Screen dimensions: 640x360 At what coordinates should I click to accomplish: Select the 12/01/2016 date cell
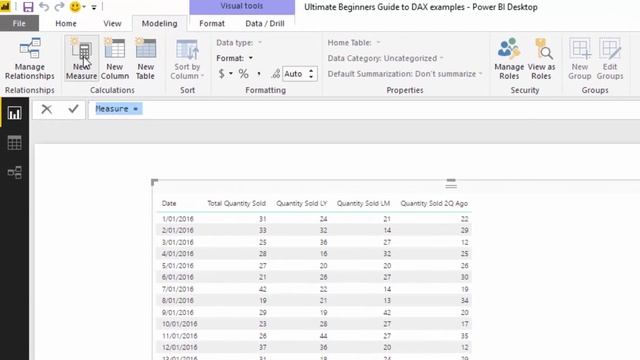[x=180, y=347]
